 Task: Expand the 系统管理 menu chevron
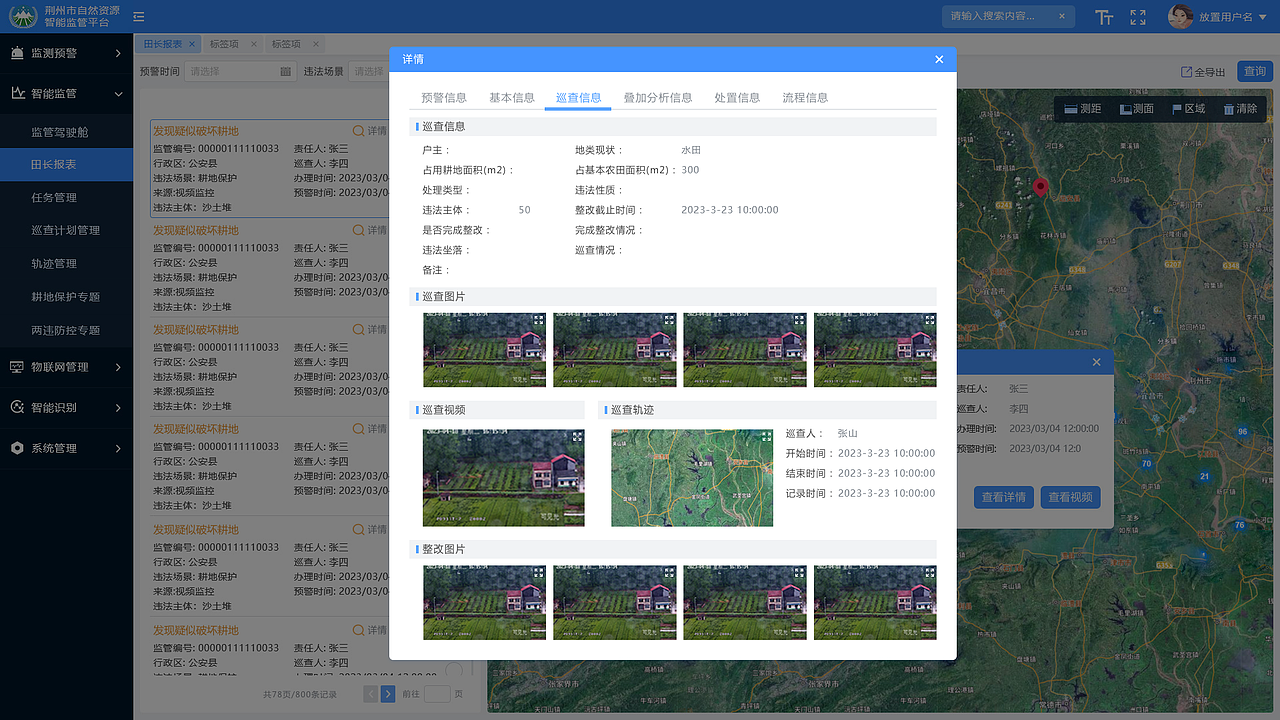pyautogui.click(x=118, y=448)
